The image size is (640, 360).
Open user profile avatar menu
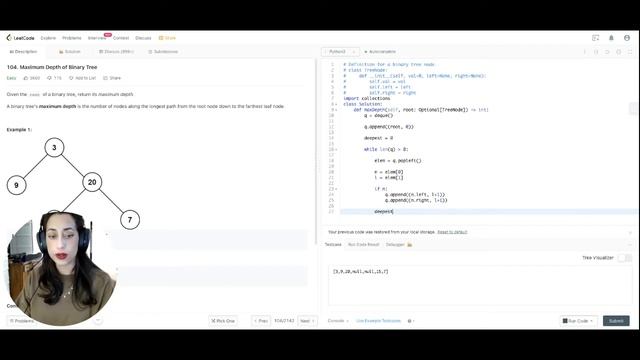click(627, 38)
